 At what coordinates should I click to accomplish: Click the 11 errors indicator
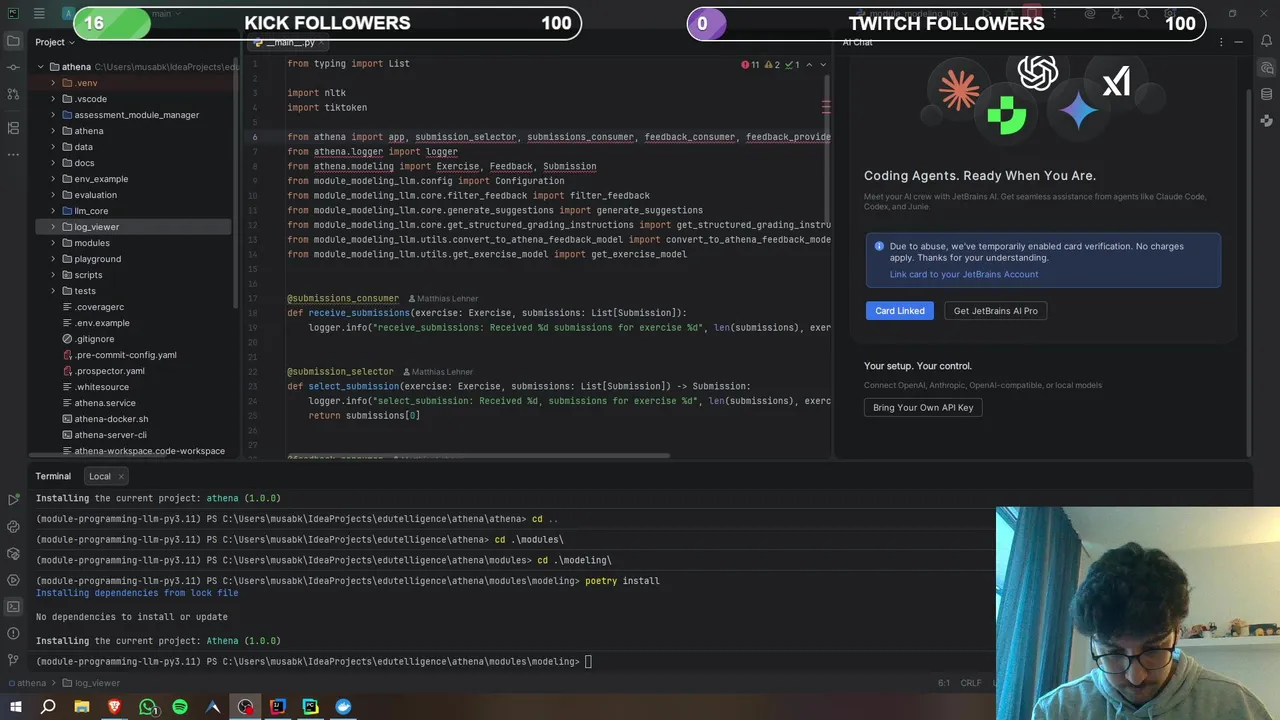click(x=750, y=64)
